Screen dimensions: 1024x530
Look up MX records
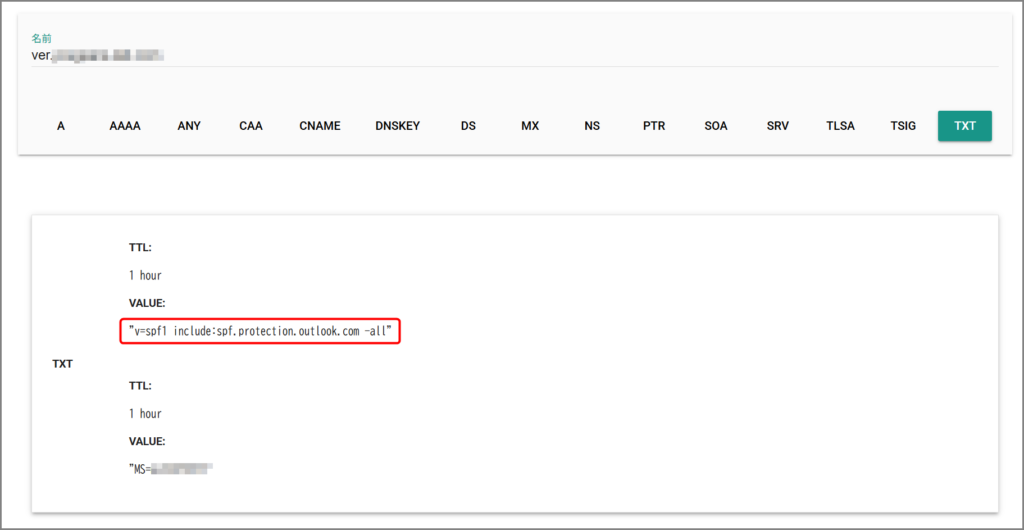point(530,126)
